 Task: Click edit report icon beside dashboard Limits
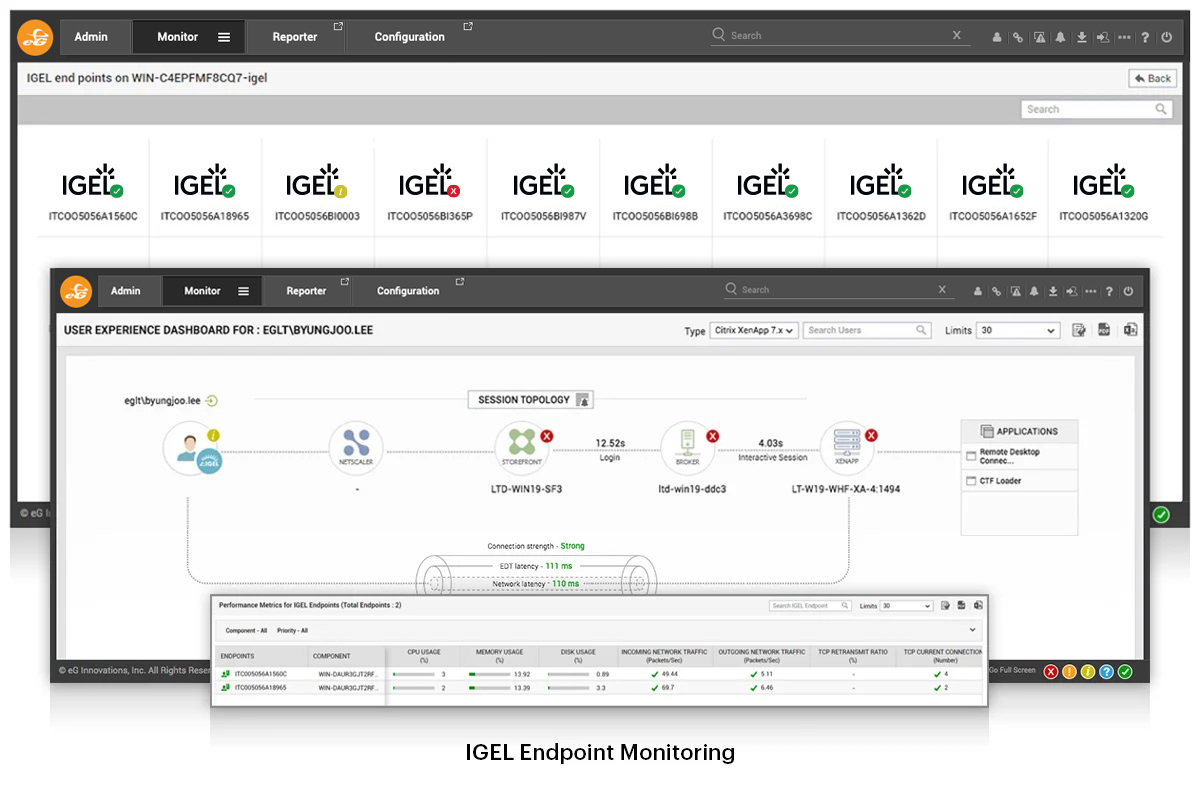point(1079,330)
